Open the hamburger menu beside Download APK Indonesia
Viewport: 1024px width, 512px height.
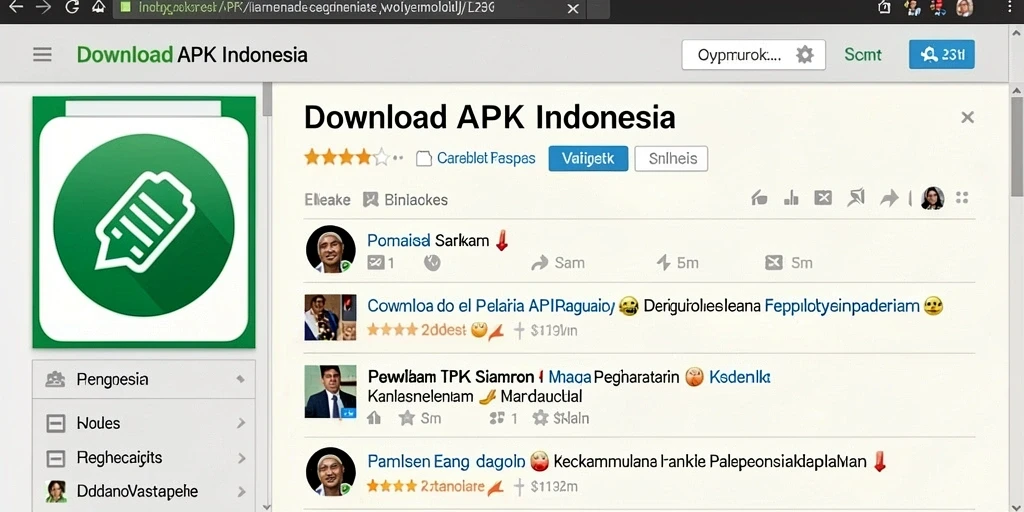click(x=42, y=55)
